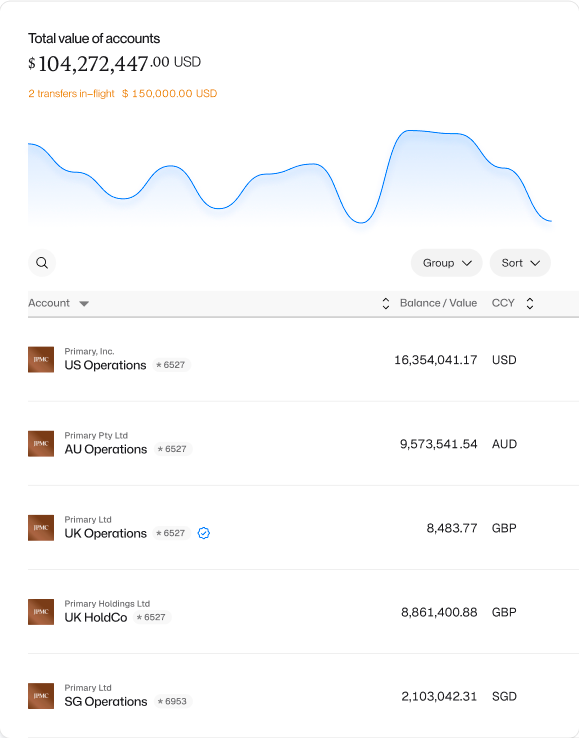This screenshot has height=738, width=579.
Task: Click the Primary Pty Ltd entity label
Action: pos(96,435)
